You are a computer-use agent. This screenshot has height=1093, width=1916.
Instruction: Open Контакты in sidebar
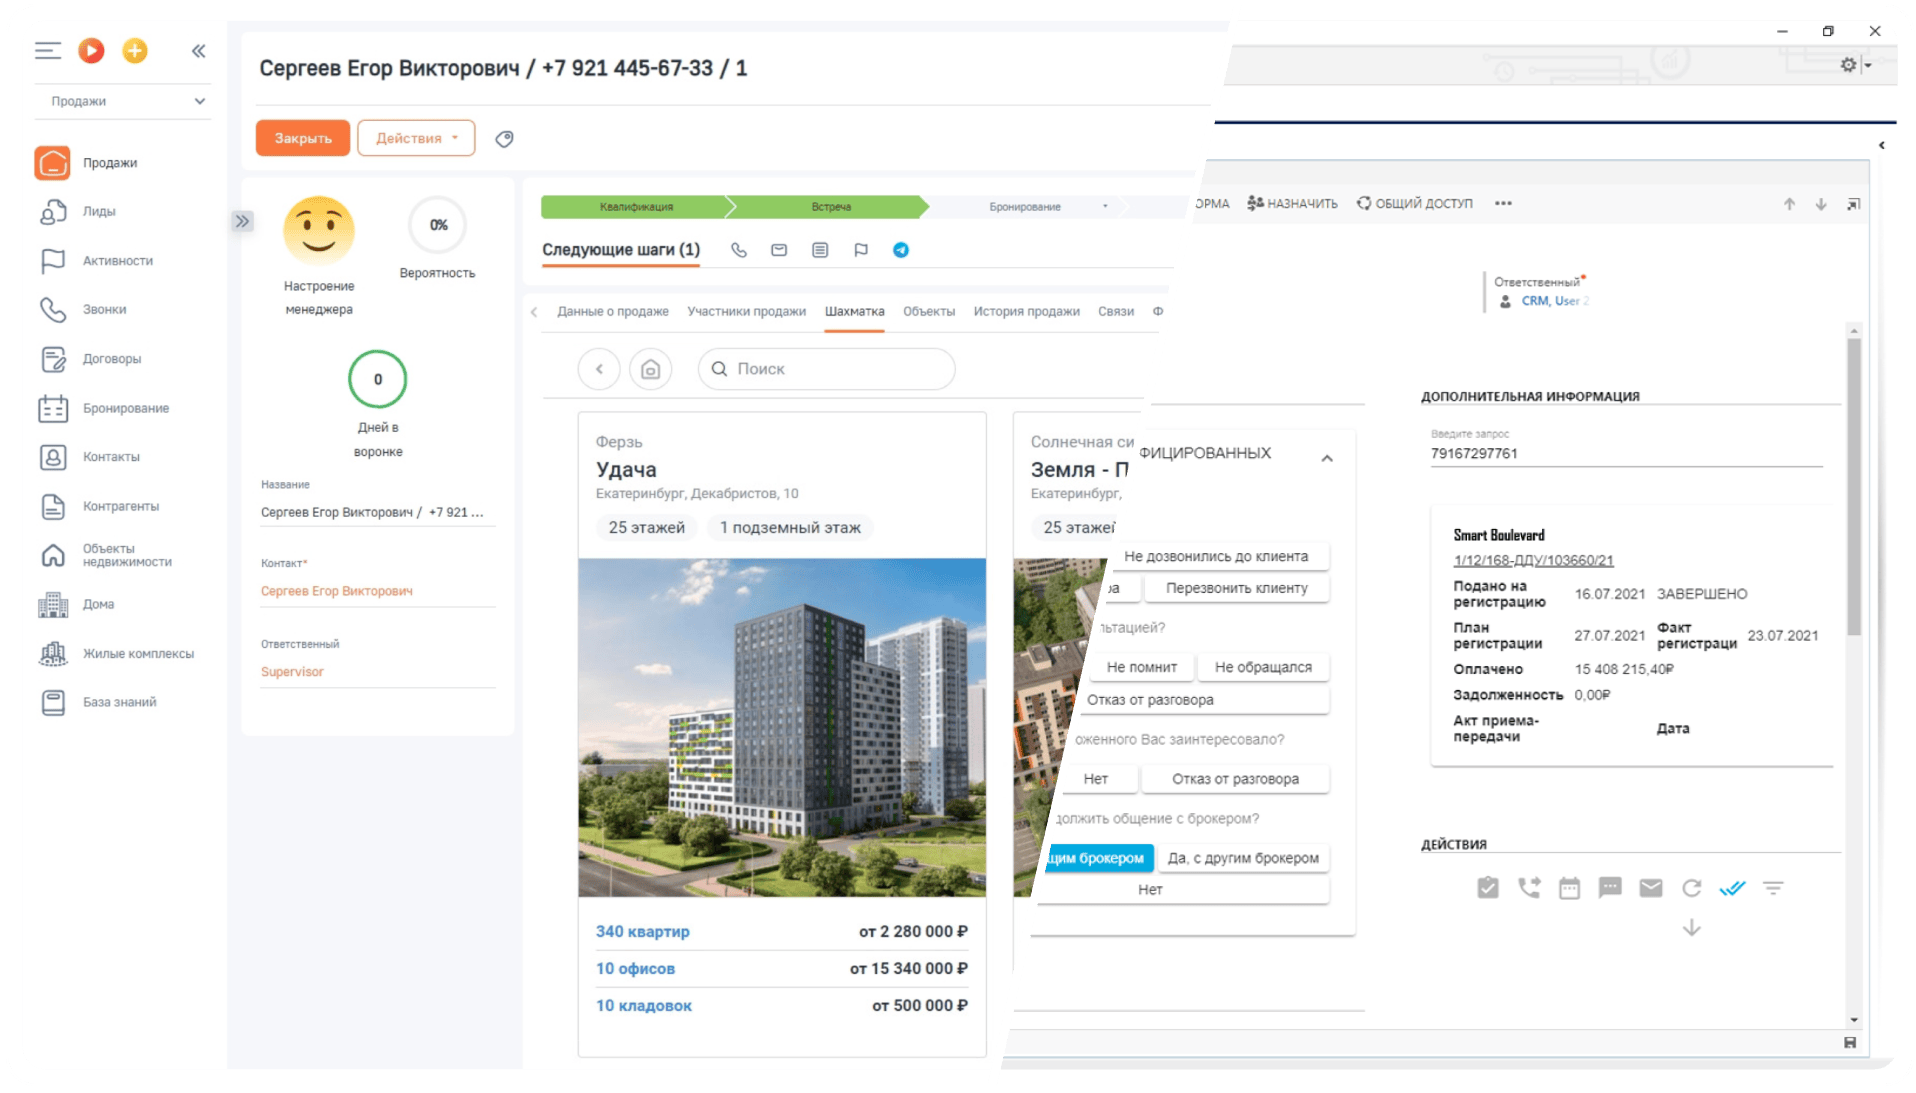111,457
